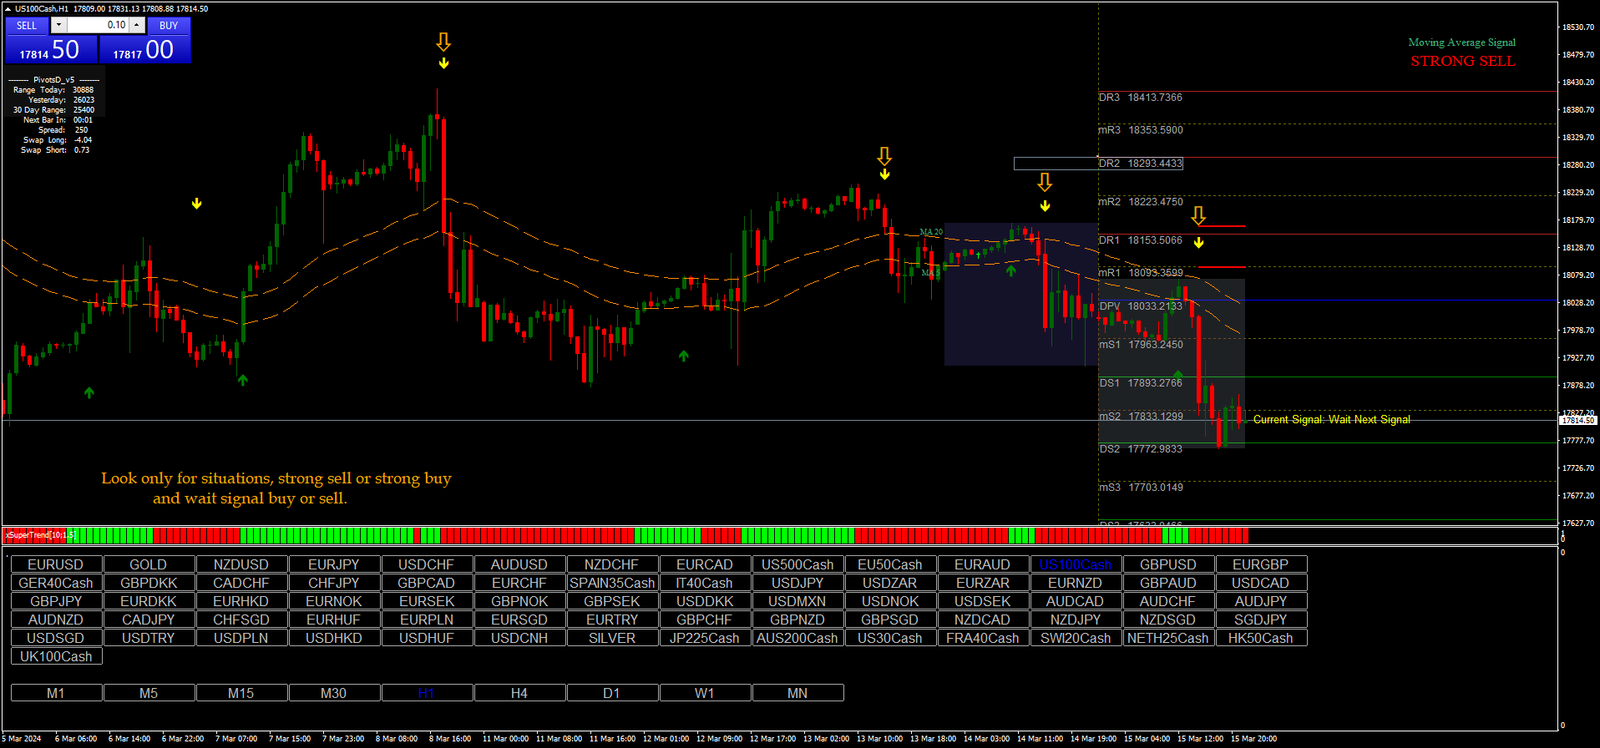
Task: Open the SILVER symbol chart
Action: pos(612,638)
